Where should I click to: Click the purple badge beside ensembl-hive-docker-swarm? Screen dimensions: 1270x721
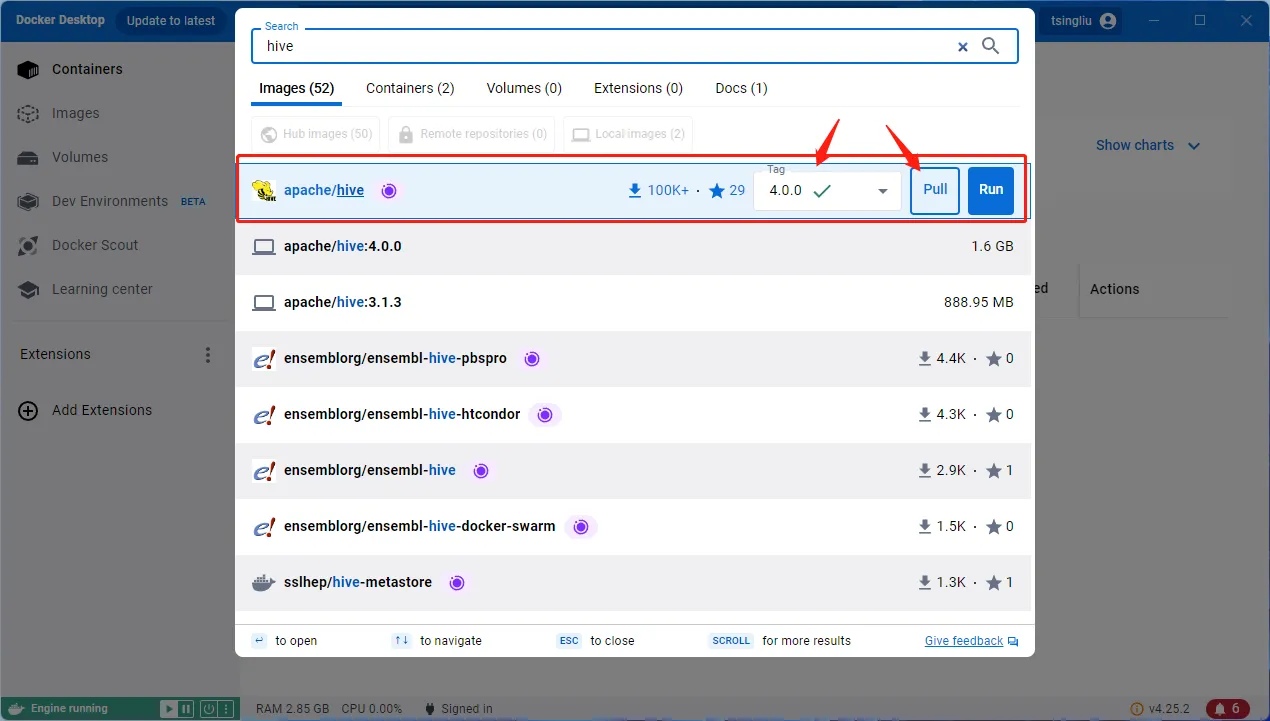pyautogui.click(x=580, y=526)
